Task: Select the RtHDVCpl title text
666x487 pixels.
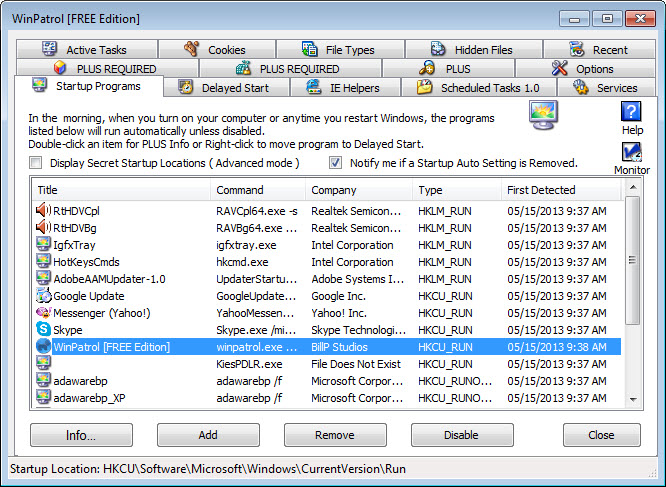Action: click(76, 211)
